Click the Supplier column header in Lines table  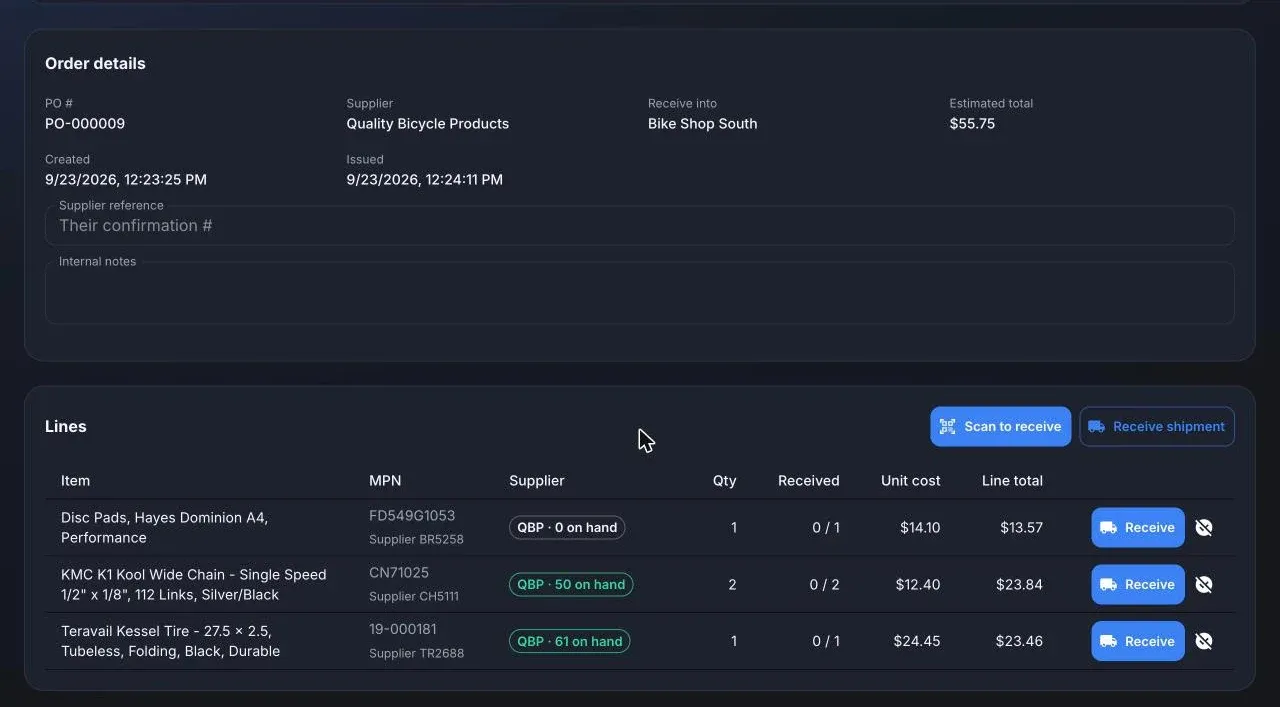(537, 480)
